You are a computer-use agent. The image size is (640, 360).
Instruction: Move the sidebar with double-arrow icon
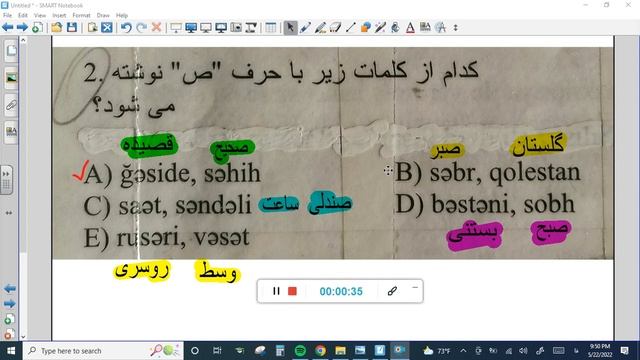pyautogui.click(x=9, y=213)
